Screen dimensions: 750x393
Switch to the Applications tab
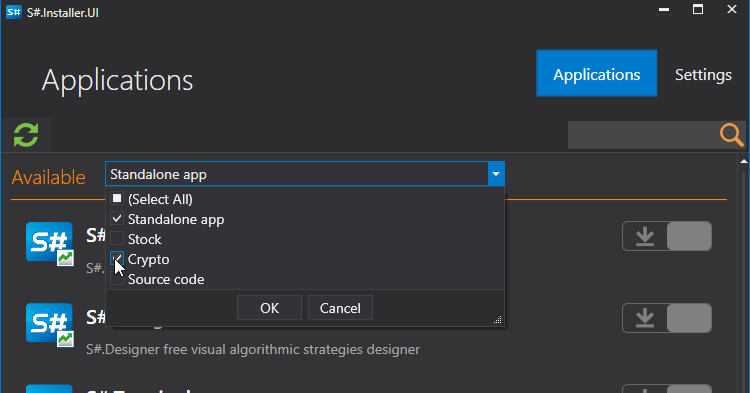click(x=596, y=73)
